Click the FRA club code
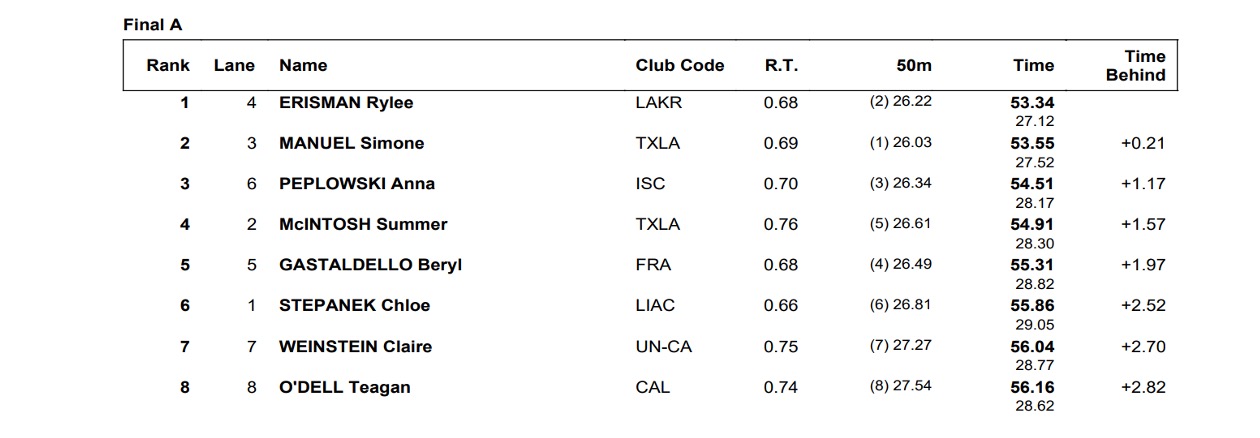This screenshot has height=438, width=1260. [653, 265]
